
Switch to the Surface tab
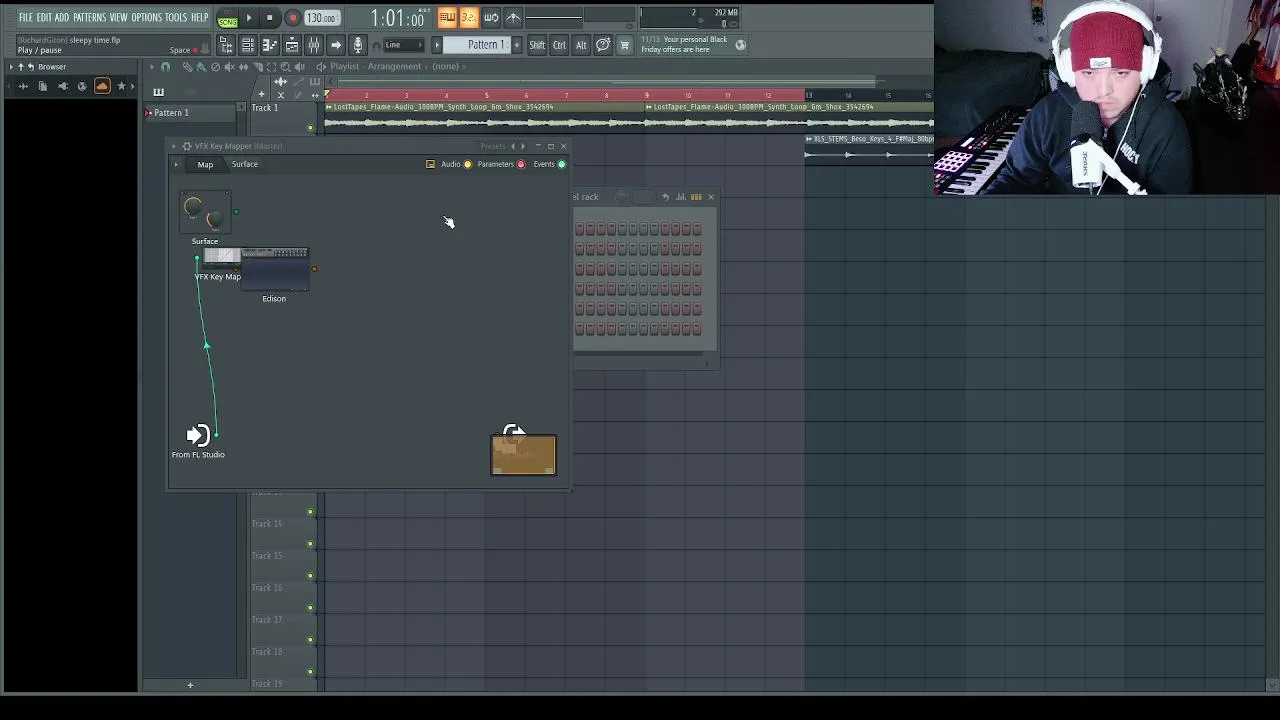245,164
